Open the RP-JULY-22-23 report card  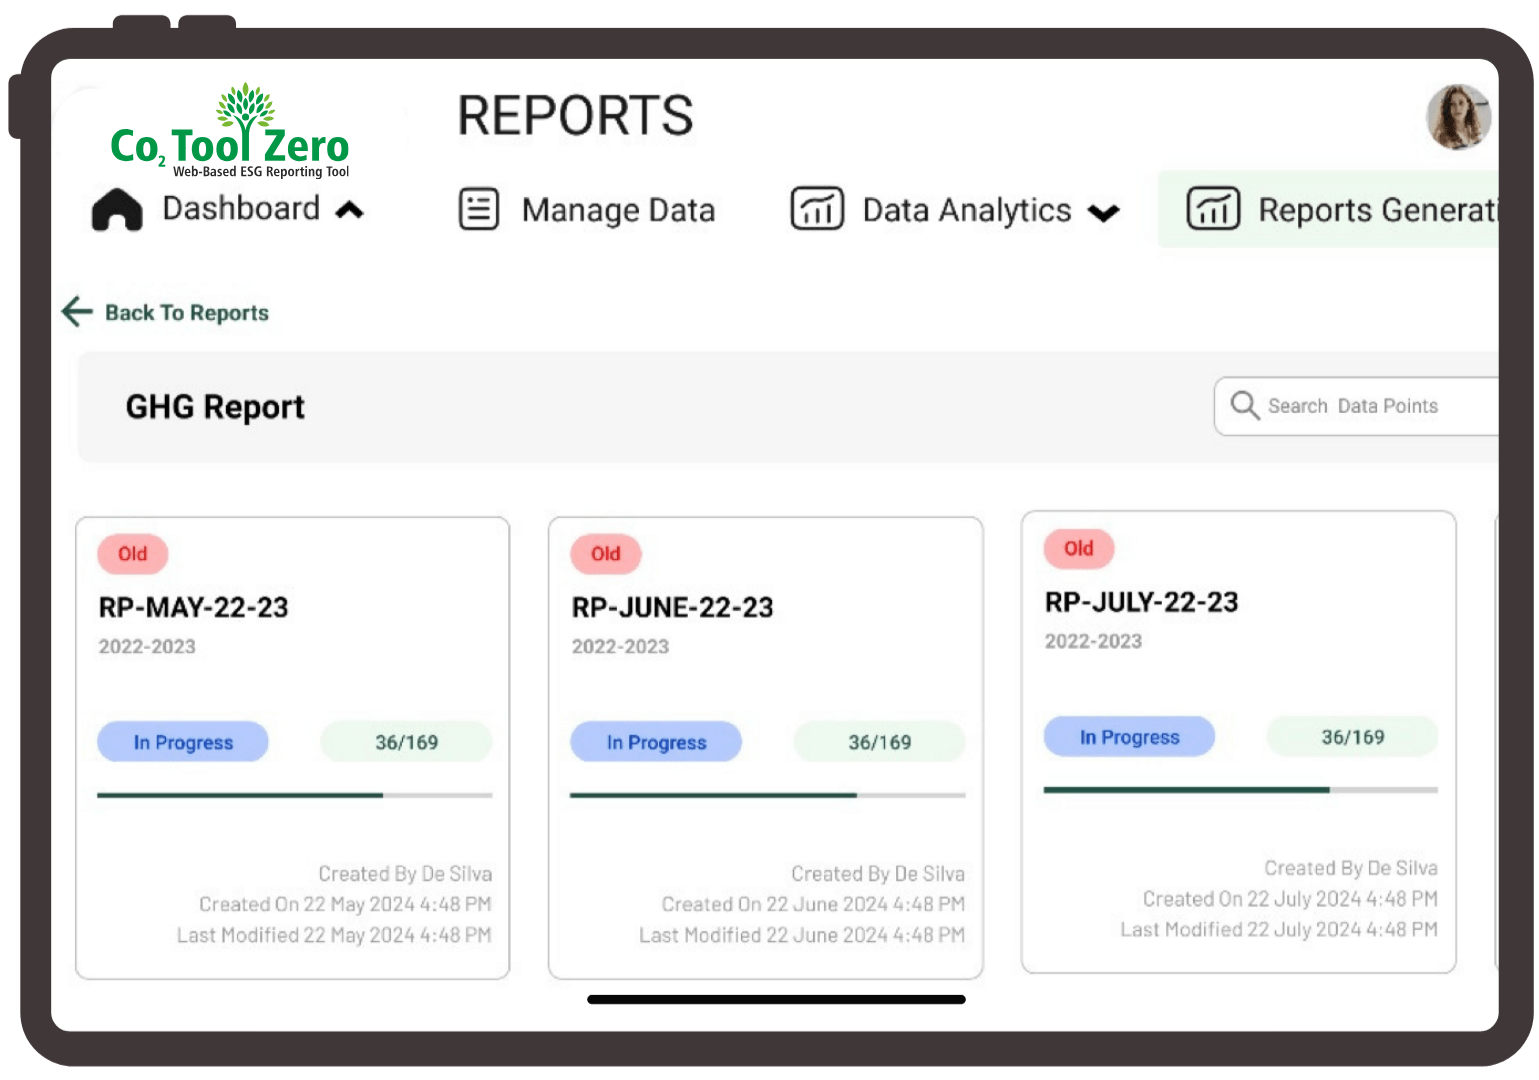[1239, 742]
